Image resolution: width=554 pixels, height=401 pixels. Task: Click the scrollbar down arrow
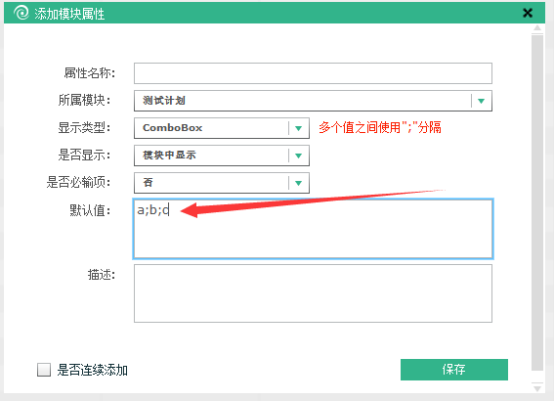537,388
